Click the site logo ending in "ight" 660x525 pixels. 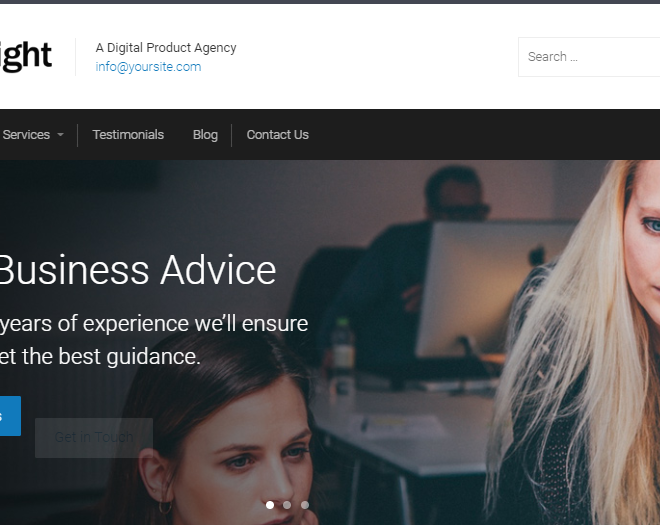pos(25,56)
